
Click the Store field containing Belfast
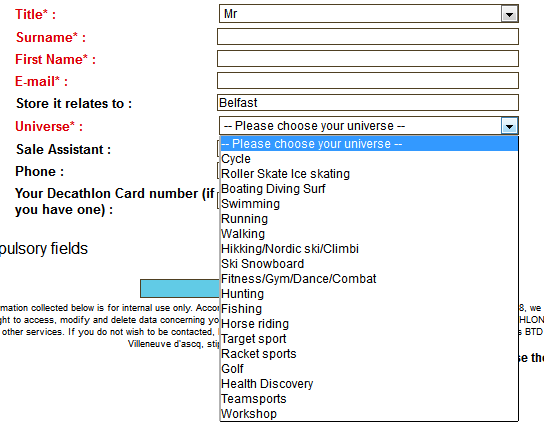(x=368, y=103)
